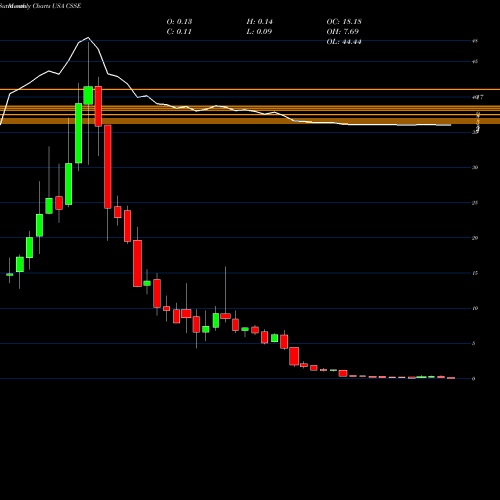The height and width of the screenshot is (500, 500).
Task: Click the '10' price axis label
Action: coord(475,308)
